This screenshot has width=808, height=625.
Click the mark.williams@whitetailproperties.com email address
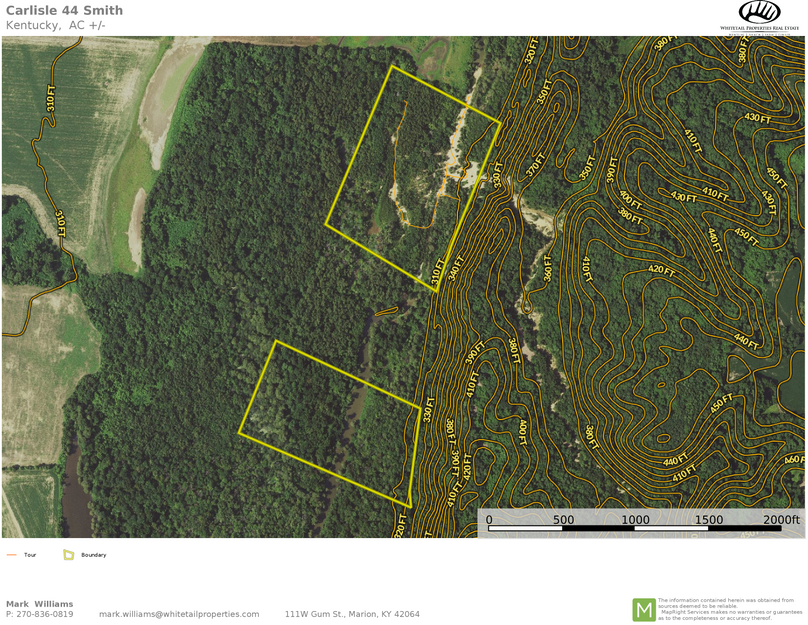tap(179, 614)
